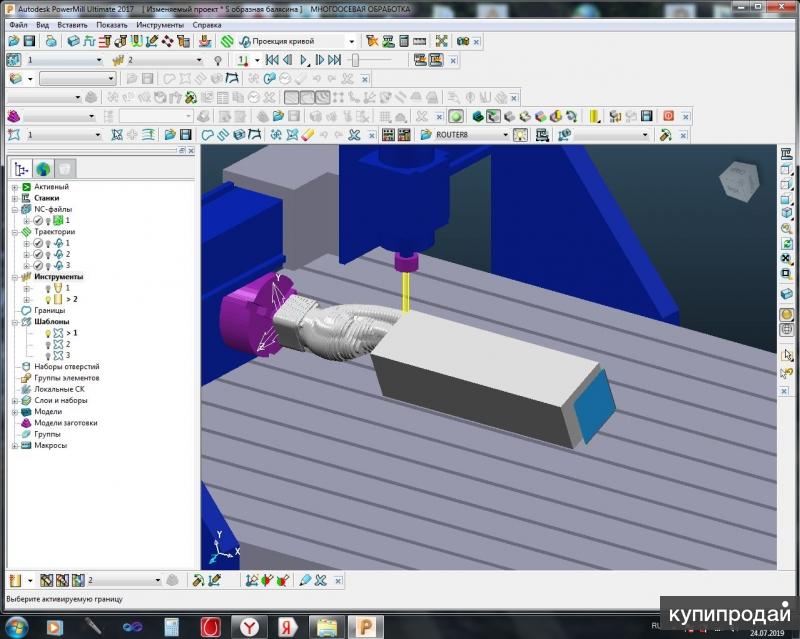Open Yandex browser from the taskbar
The height and width of the screenshot is (639, 800).
[249, 627]
